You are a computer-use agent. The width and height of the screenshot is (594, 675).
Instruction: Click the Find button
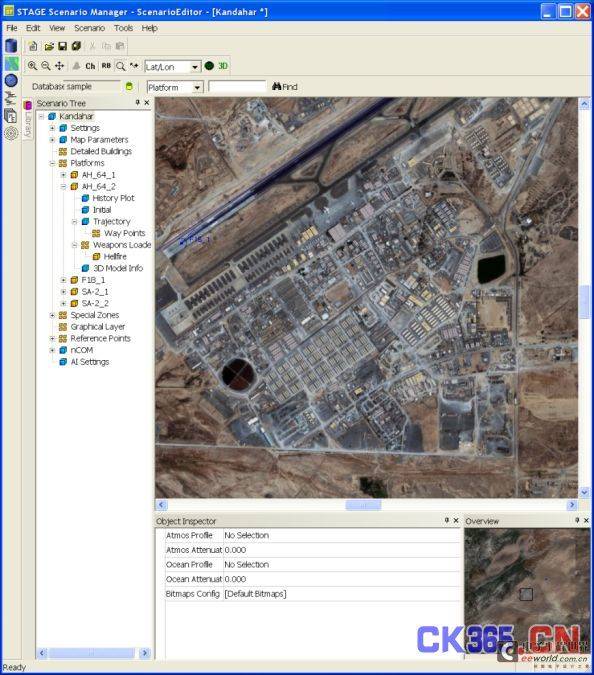(285, 87)
